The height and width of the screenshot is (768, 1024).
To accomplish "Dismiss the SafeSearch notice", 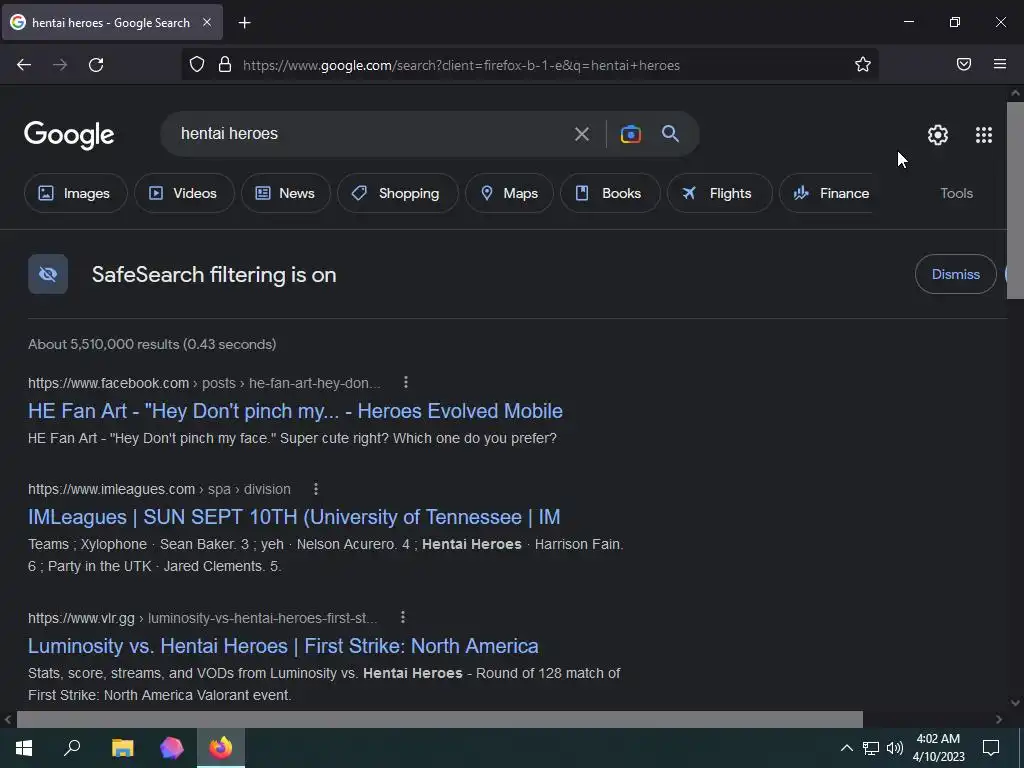I will tap(955, 274).
